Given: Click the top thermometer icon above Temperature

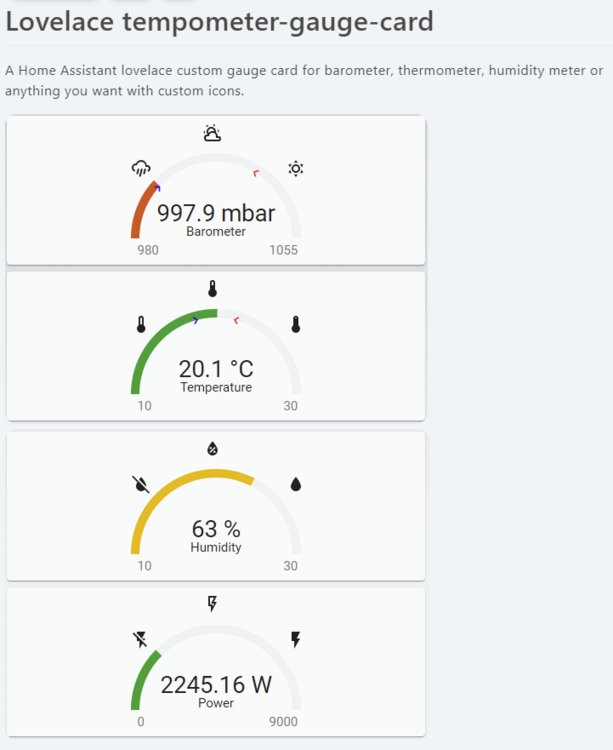Looking at the screenshot, I should (212, 289).
